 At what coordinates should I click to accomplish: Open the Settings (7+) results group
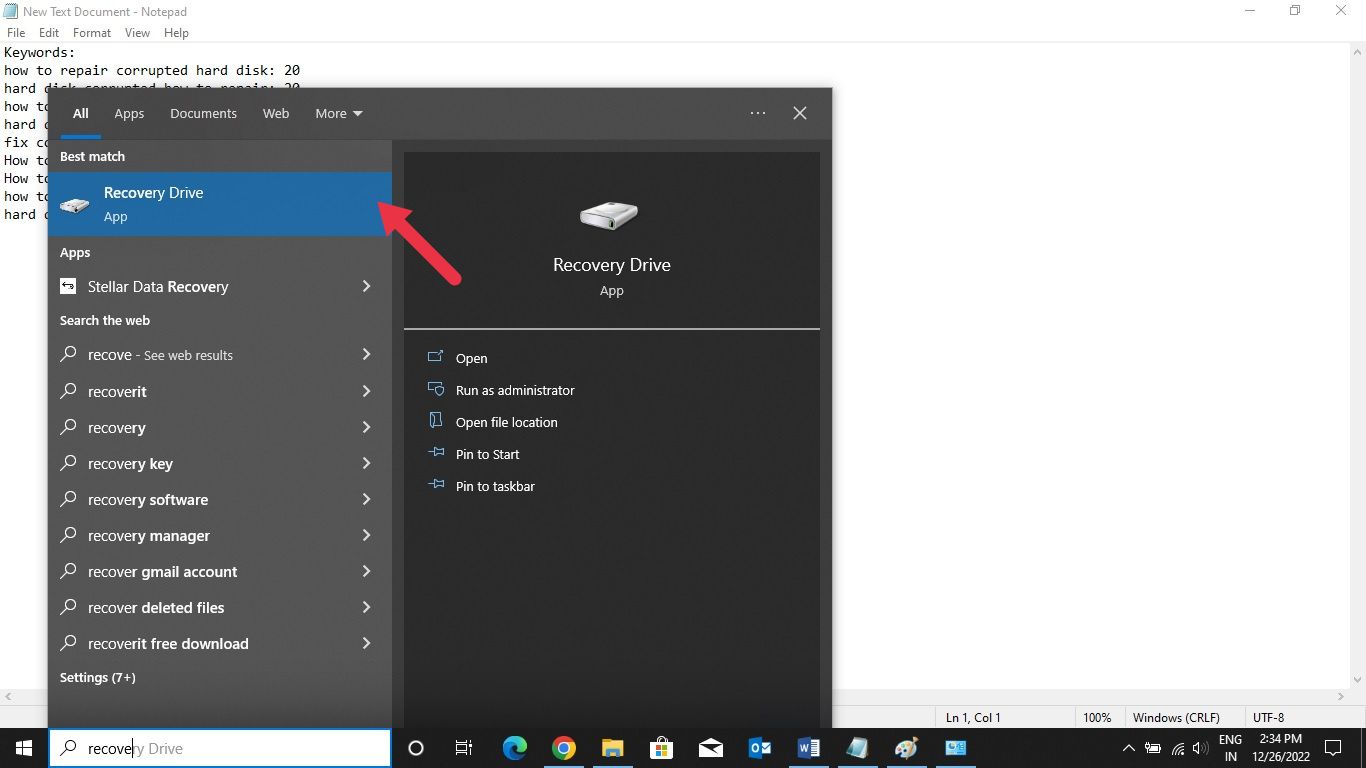[97, 677]
